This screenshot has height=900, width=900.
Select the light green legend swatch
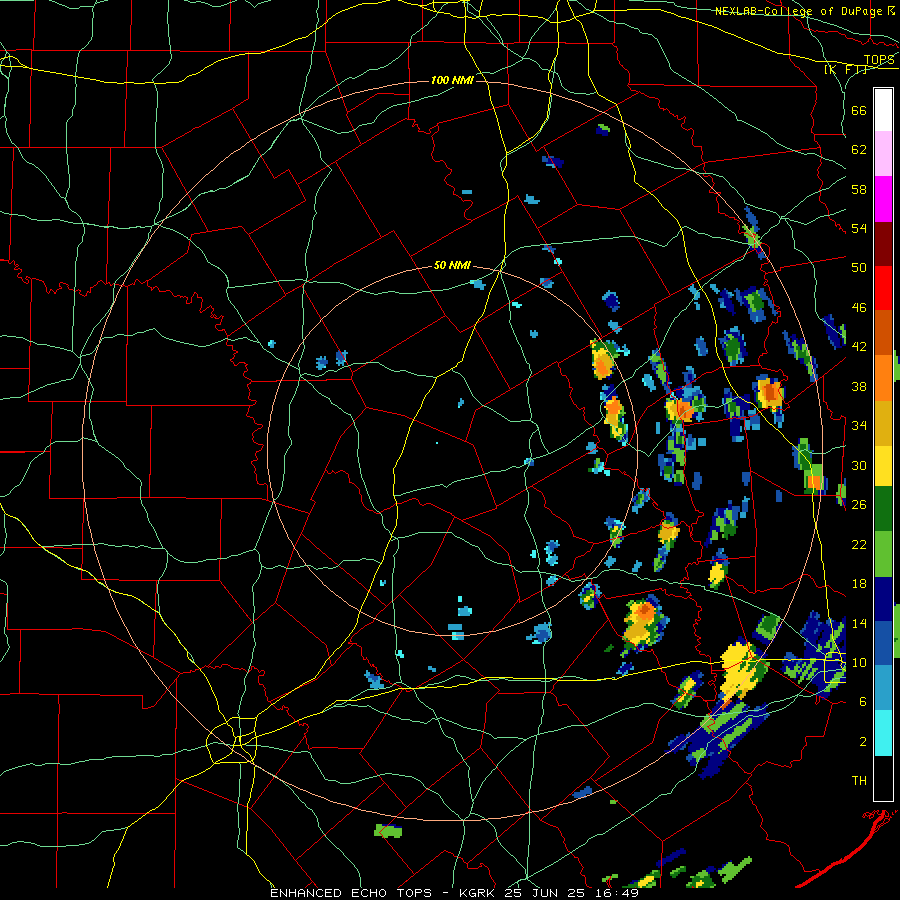click(883, 554)
